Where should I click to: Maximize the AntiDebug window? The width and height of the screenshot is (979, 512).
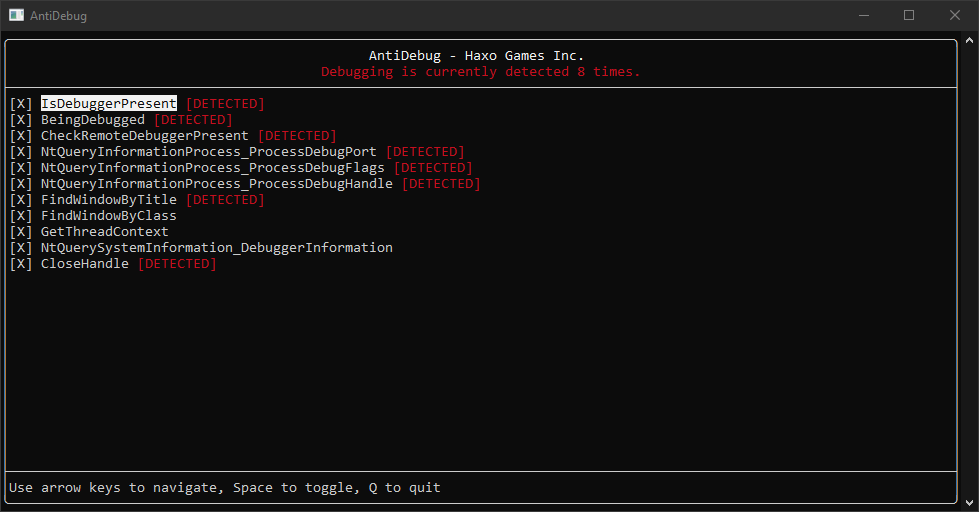point(909,15)
